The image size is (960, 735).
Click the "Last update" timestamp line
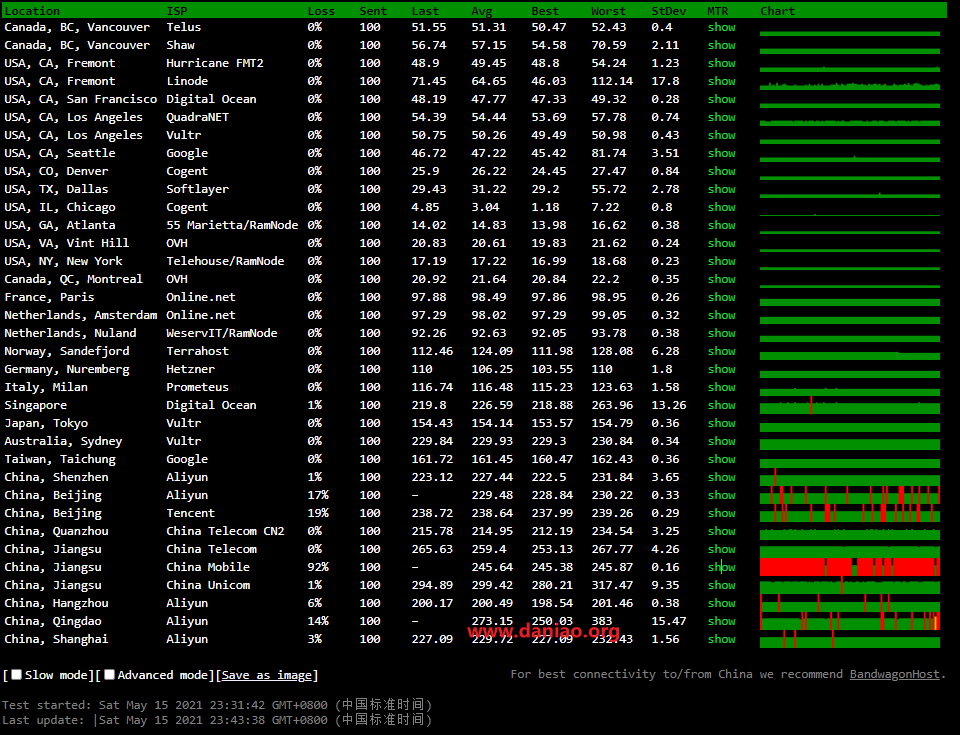pos(217,720)
